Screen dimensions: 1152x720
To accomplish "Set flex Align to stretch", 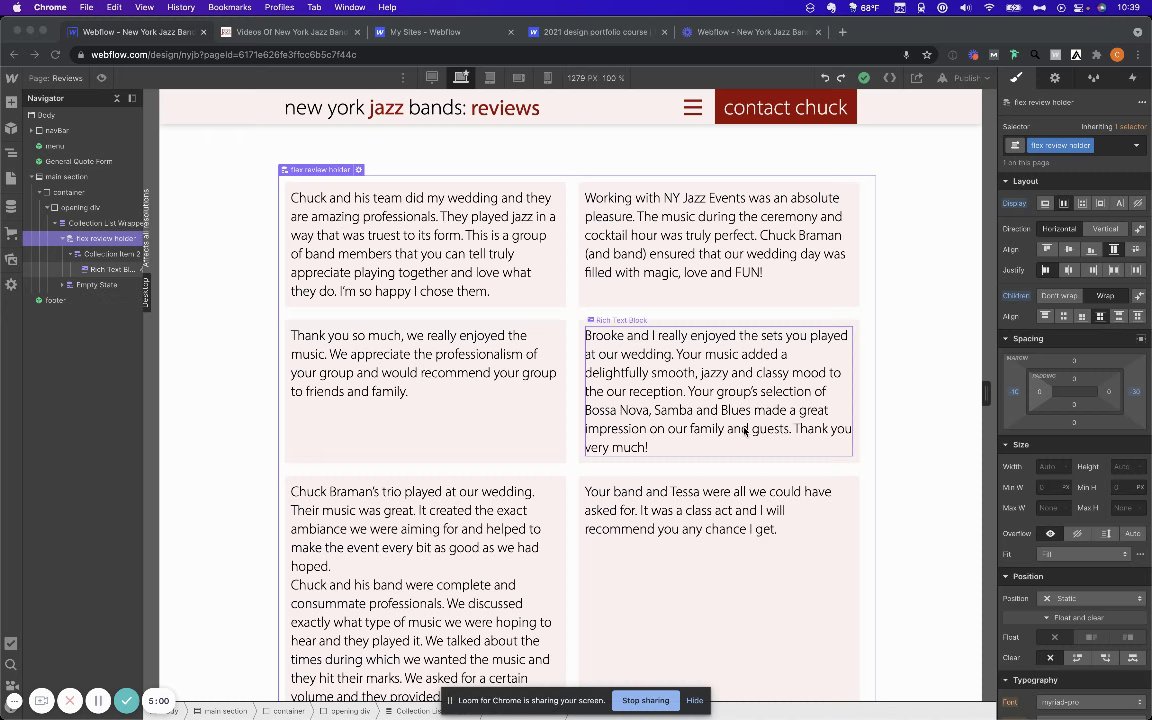I will [x=1114, y=250].
